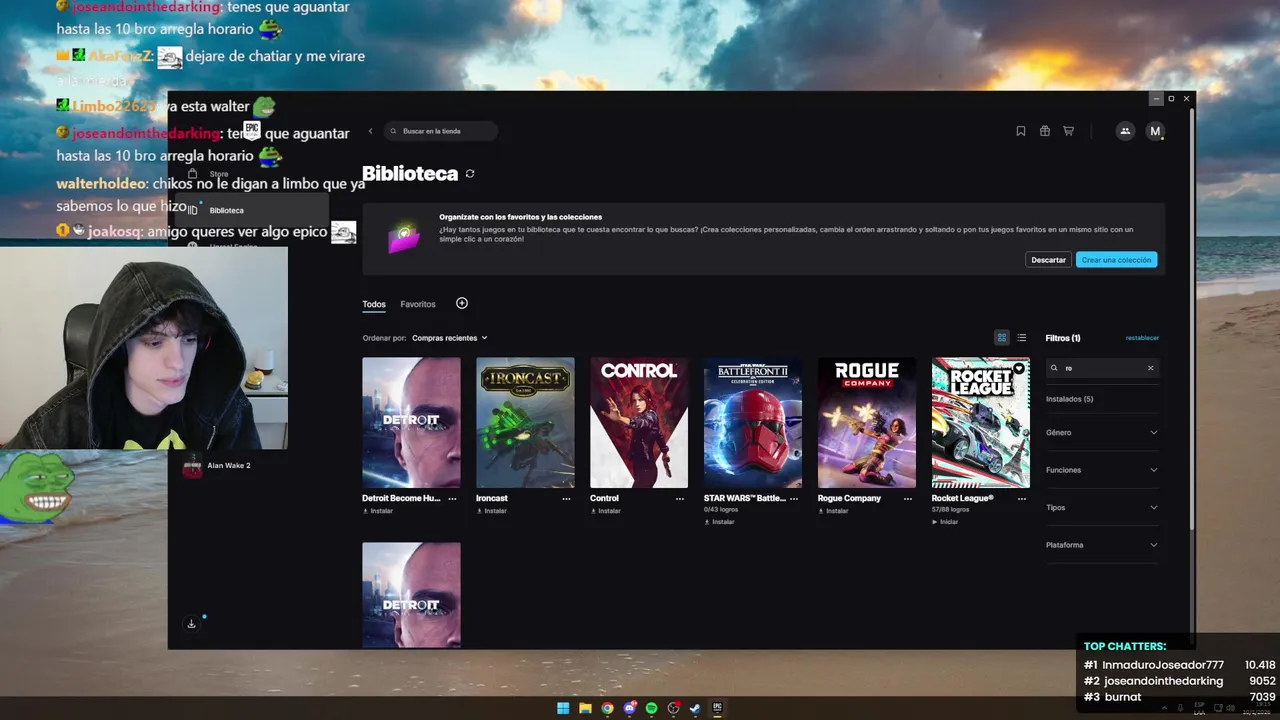Open the Windows Start button
Image resolution: width=1280 pixels, height=720 pixels.
click(x=563, y=708)
